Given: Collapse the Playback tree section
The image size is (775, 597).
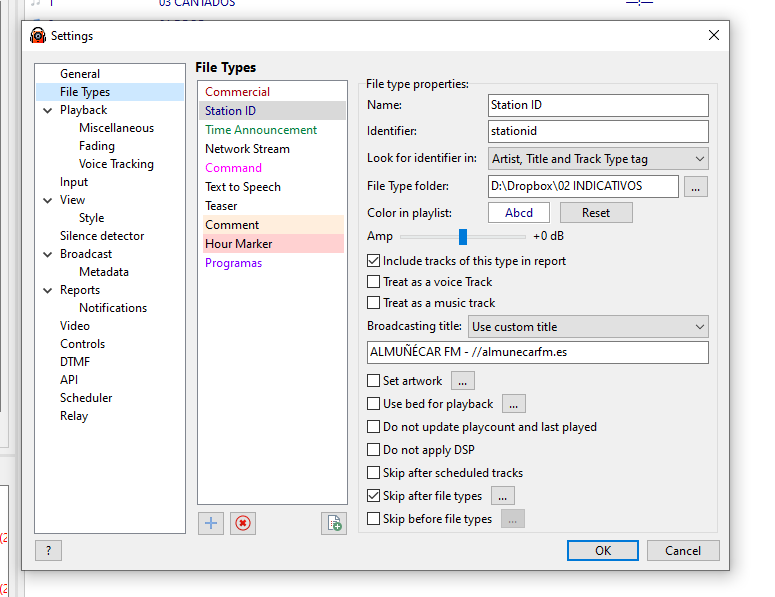Looking at the screenshot, I should pos(47,110).
